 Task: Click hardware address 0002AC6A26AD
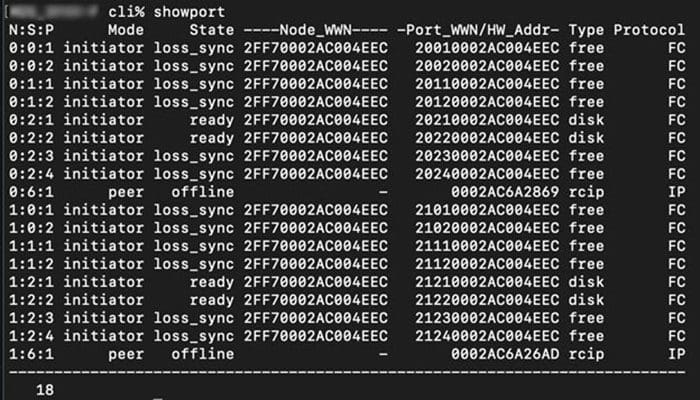coord(505,354)
